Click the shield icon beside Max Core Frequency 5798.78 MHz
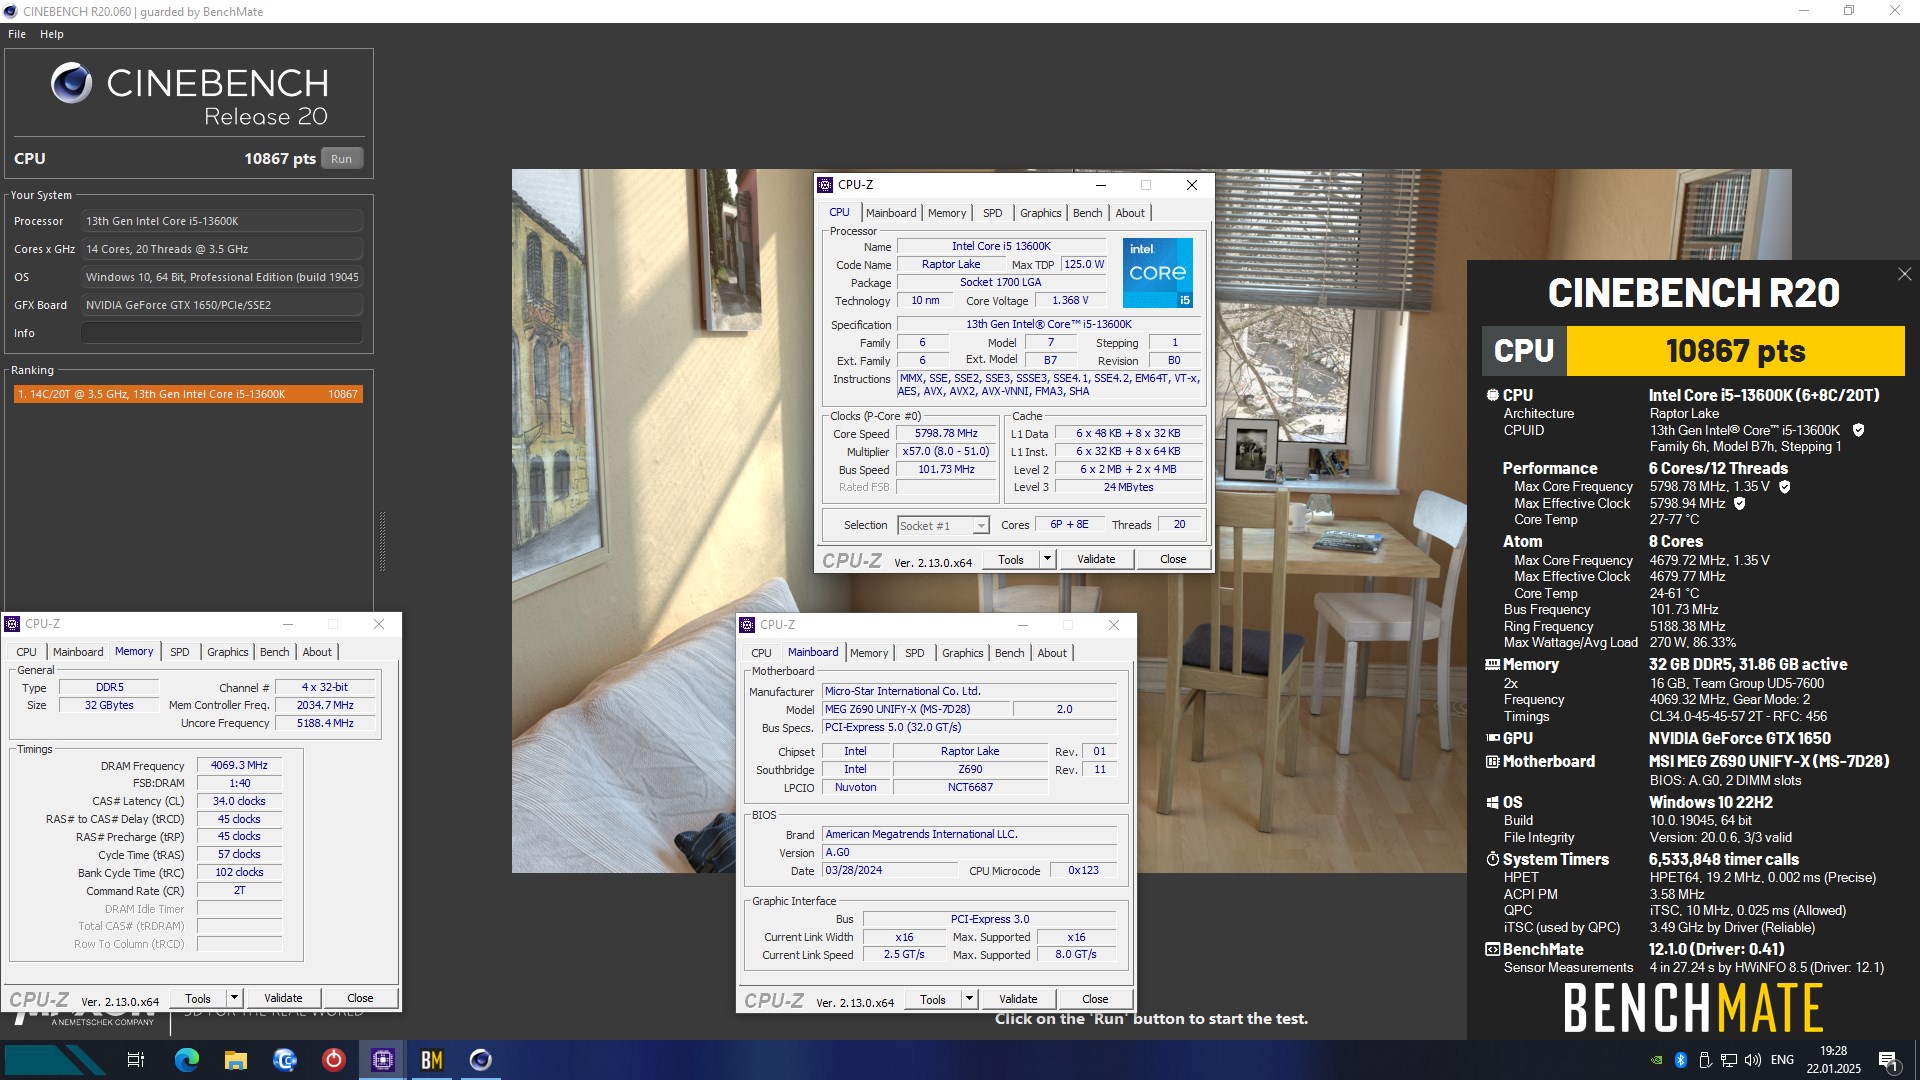 coord(1784,487)
